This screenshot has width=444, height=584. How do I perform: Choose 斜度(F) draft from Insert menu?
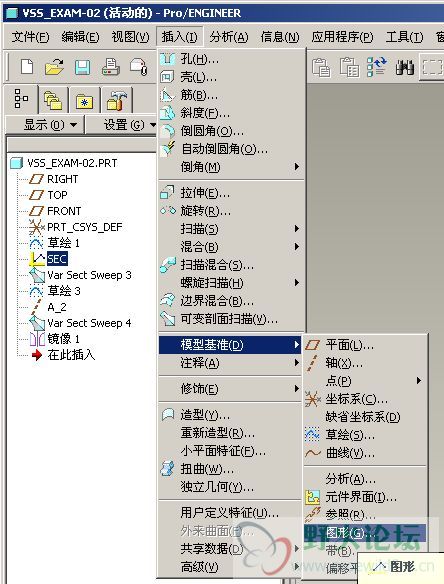(232, 113)
